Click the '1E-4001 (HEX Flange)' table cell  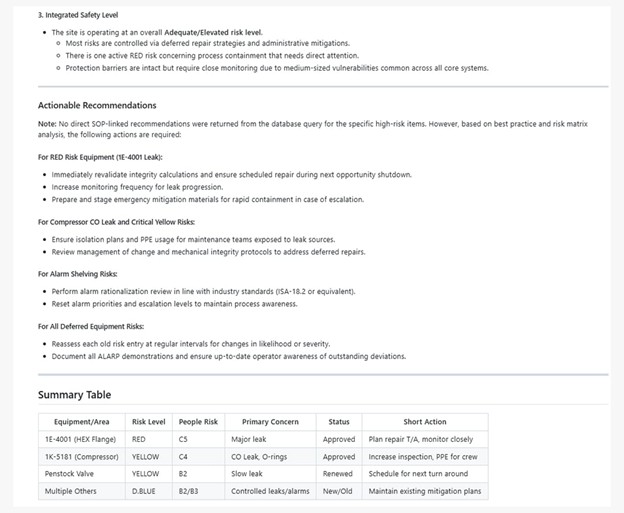click(80, 440)
